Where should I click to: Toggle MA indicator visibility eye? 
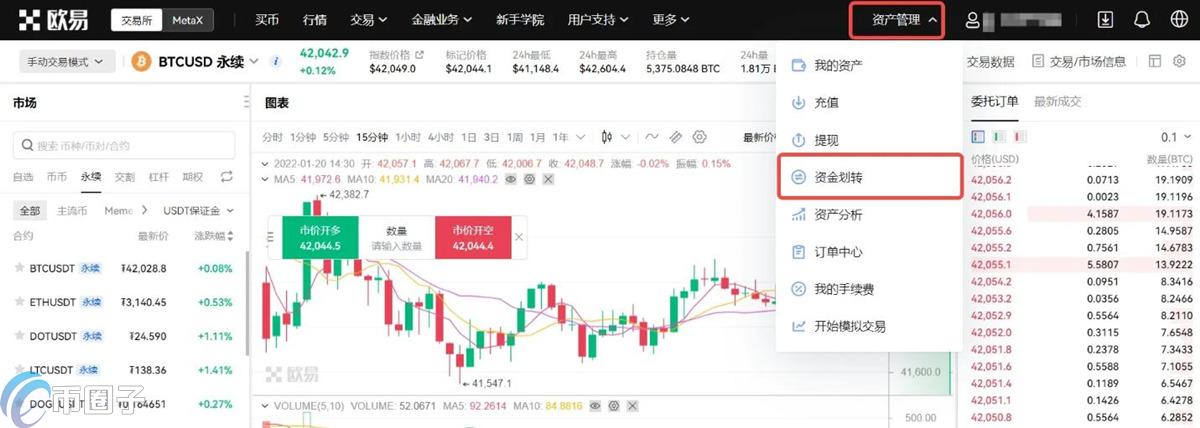[510, 178]
